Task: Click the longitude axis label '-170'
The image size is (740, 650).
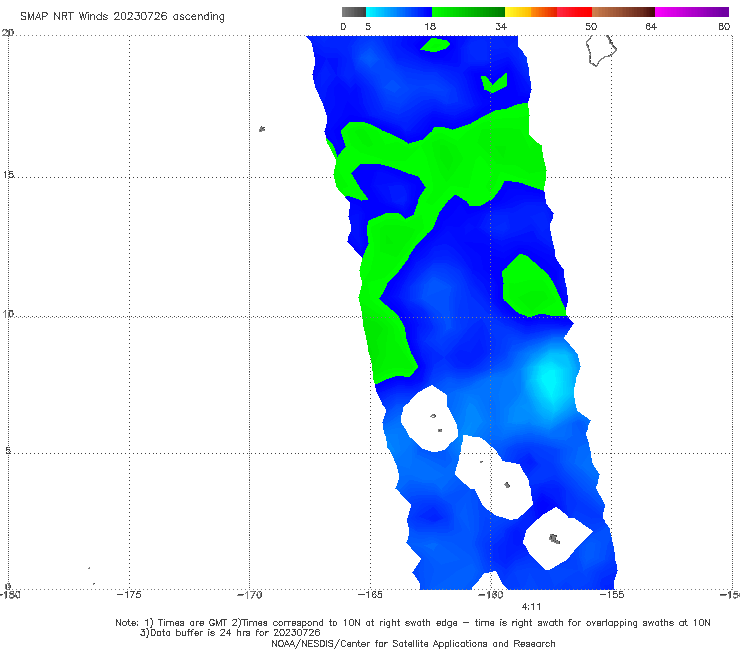Action: point(250,595)
